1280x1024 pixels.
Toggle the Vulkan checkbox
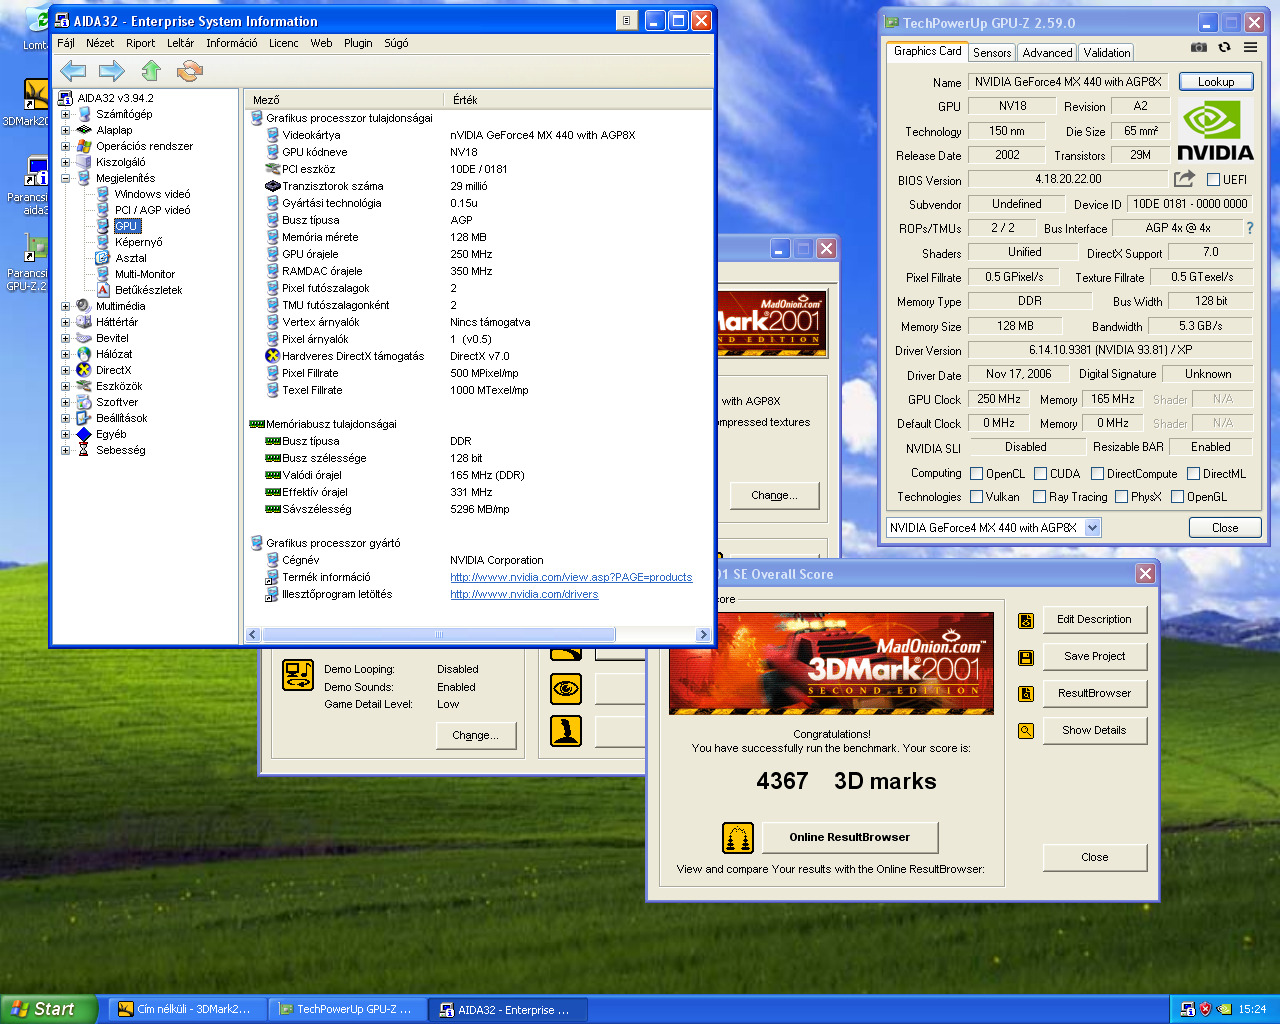point(977,497)
